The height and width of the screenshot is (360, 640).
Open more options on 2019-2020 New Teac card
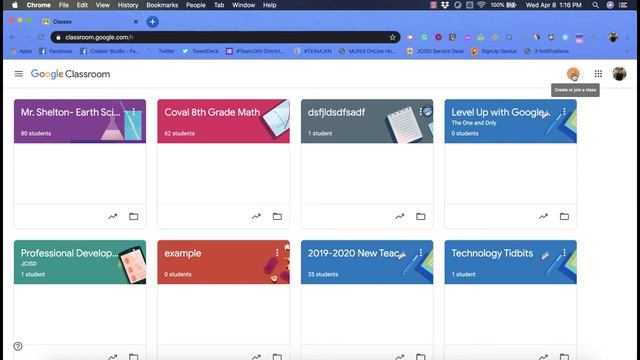(421, 253)
